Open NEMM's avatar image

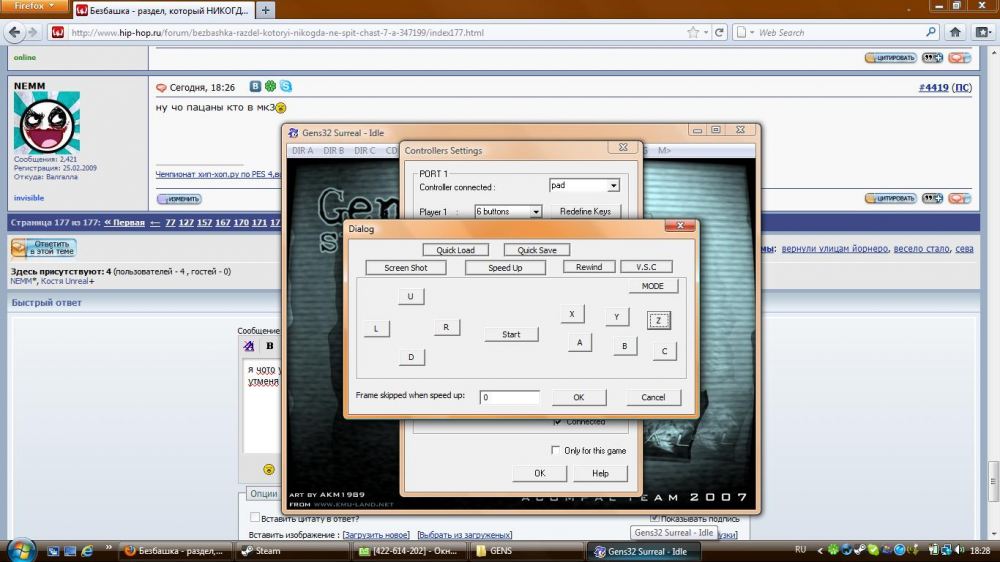point(47,123)
